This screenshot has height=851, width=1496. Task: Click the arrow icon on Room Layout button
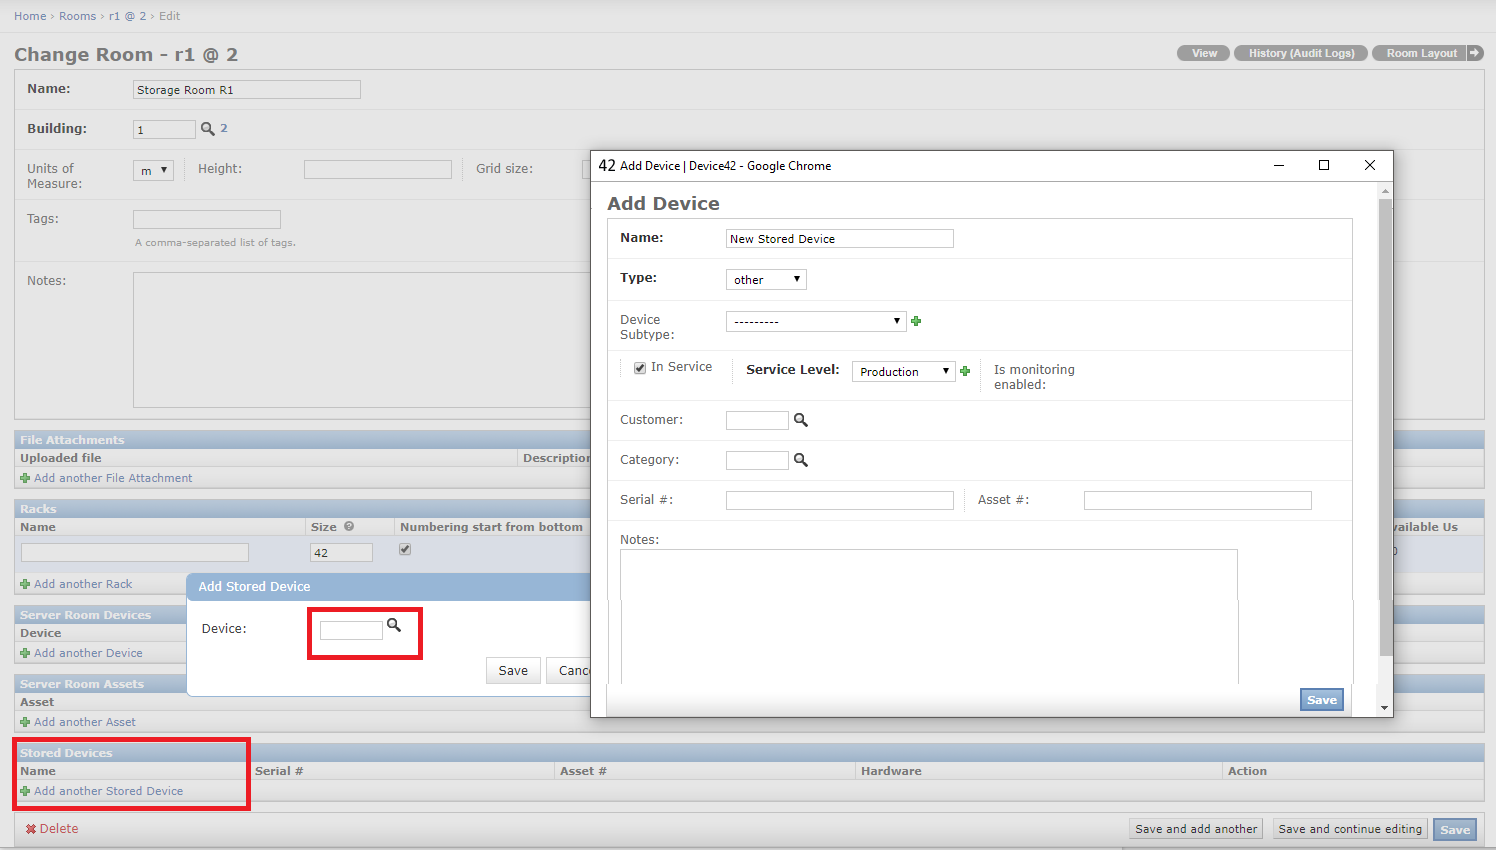coord(1477,53)
